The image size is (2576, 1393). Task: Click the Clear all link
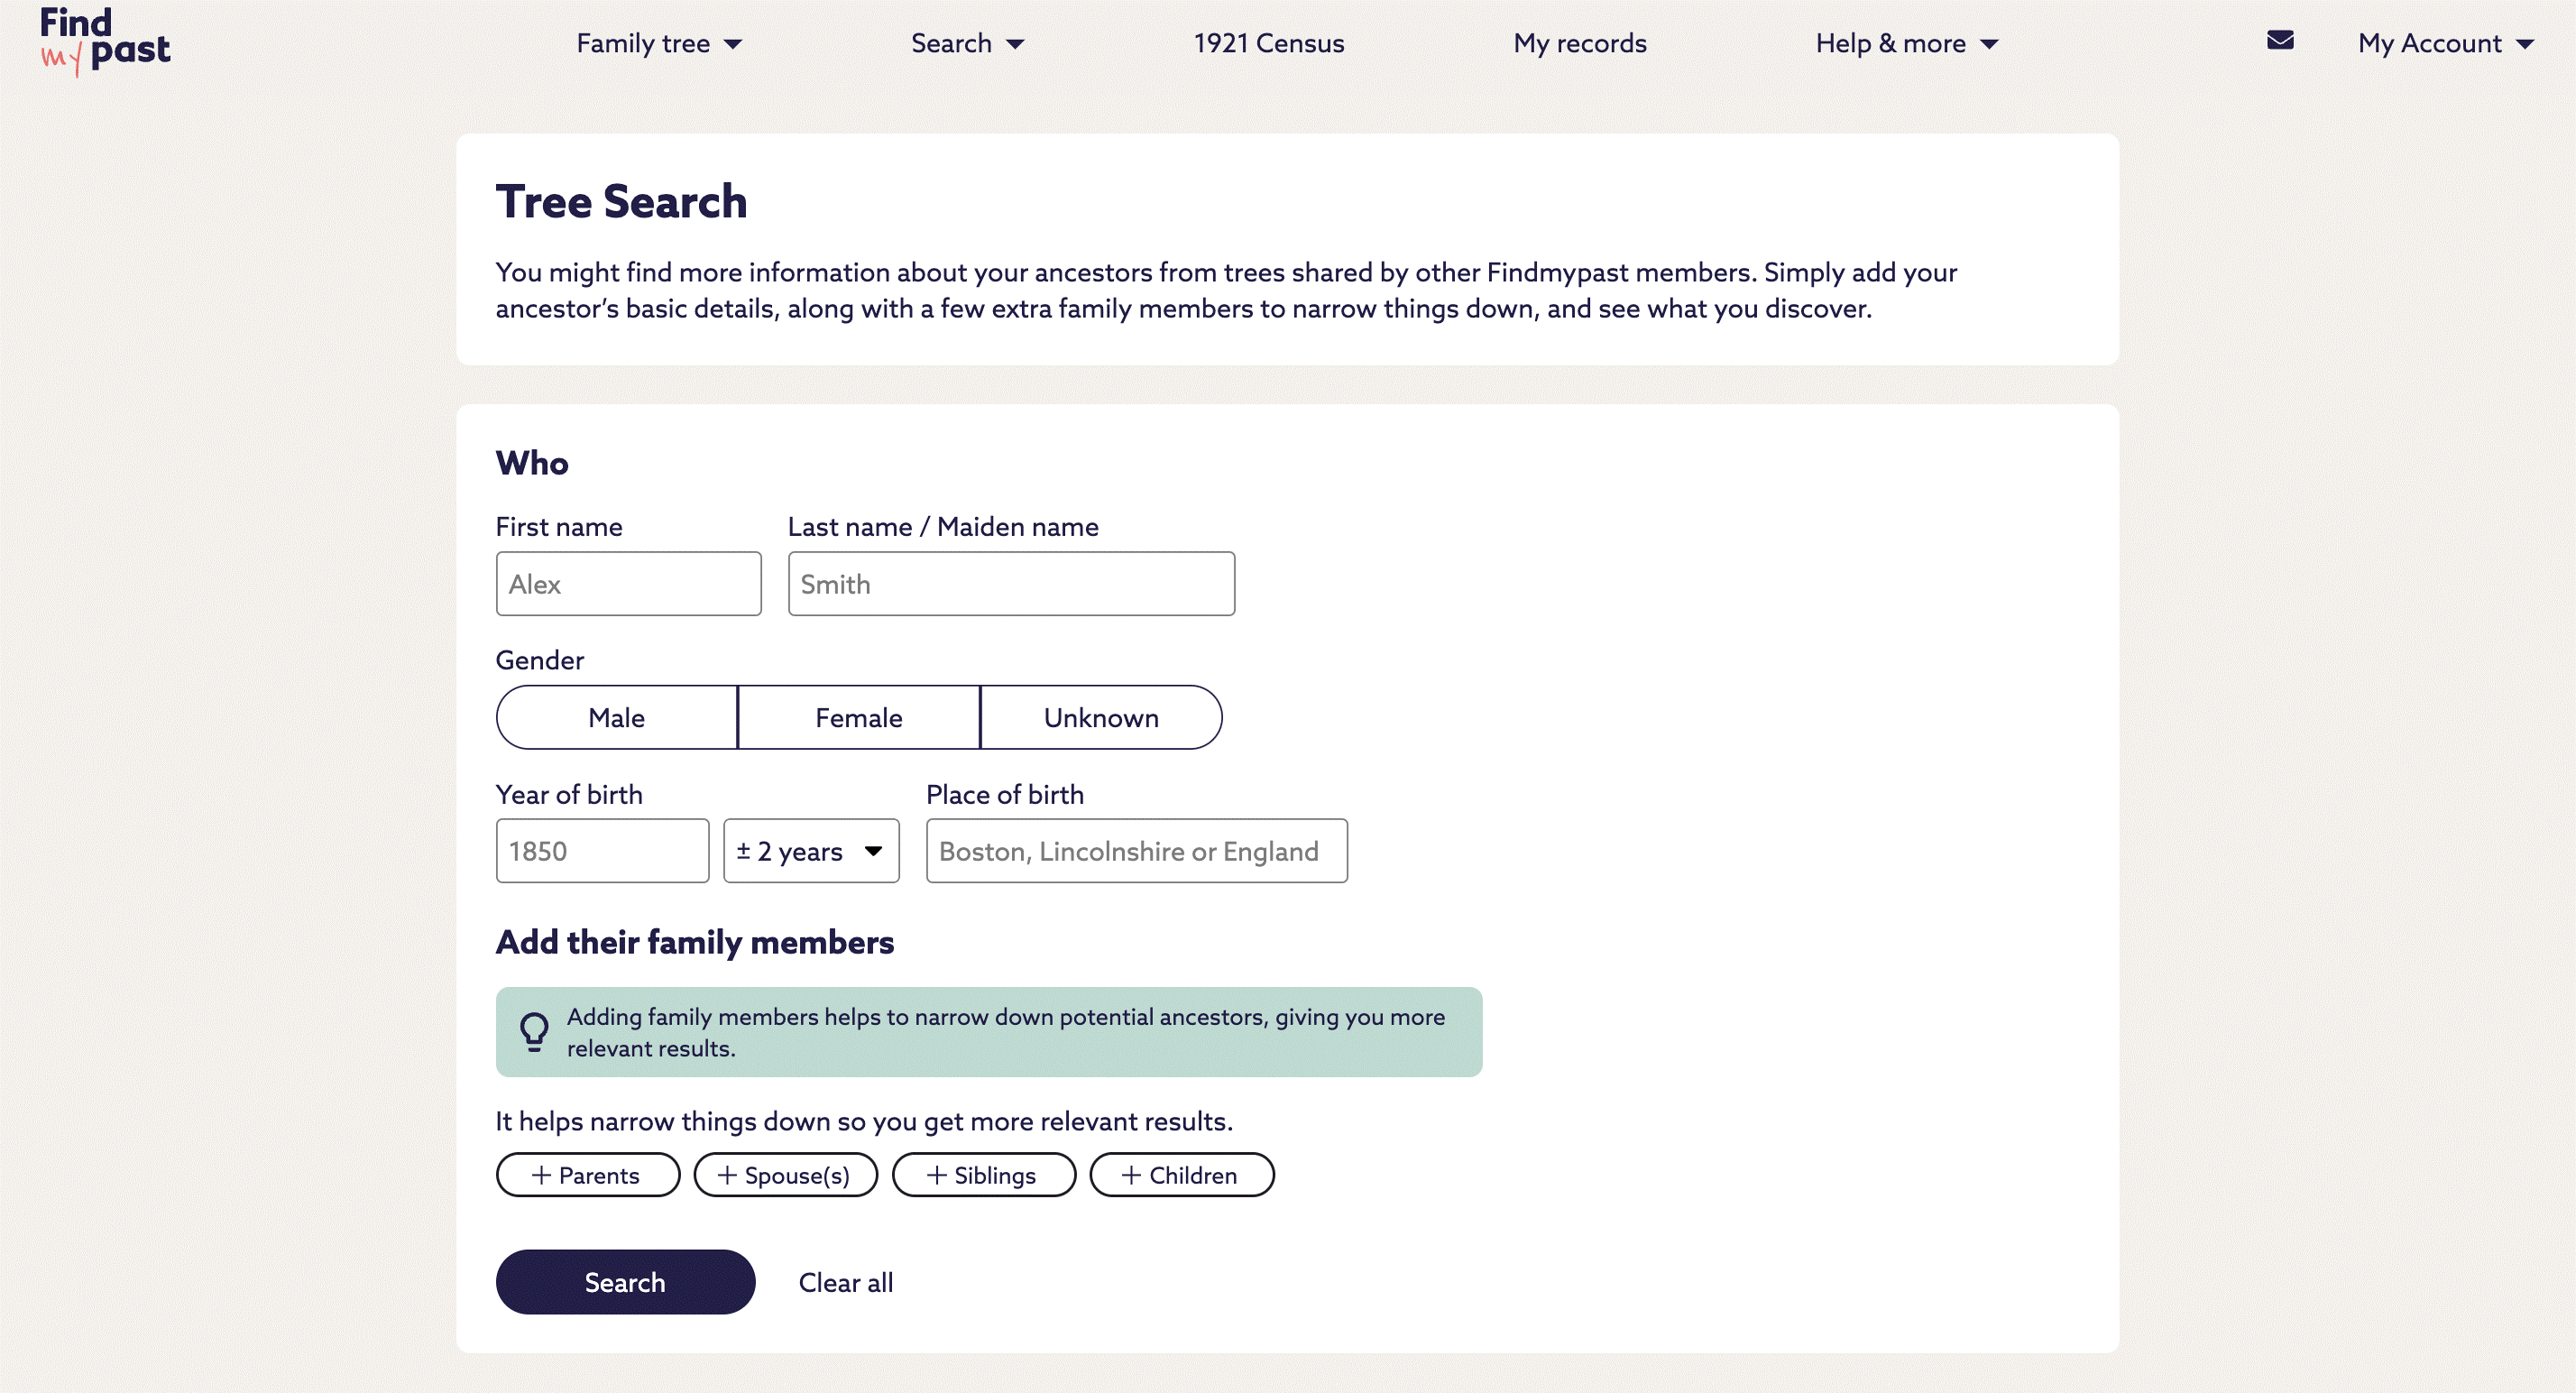[x=845, y=1282]
